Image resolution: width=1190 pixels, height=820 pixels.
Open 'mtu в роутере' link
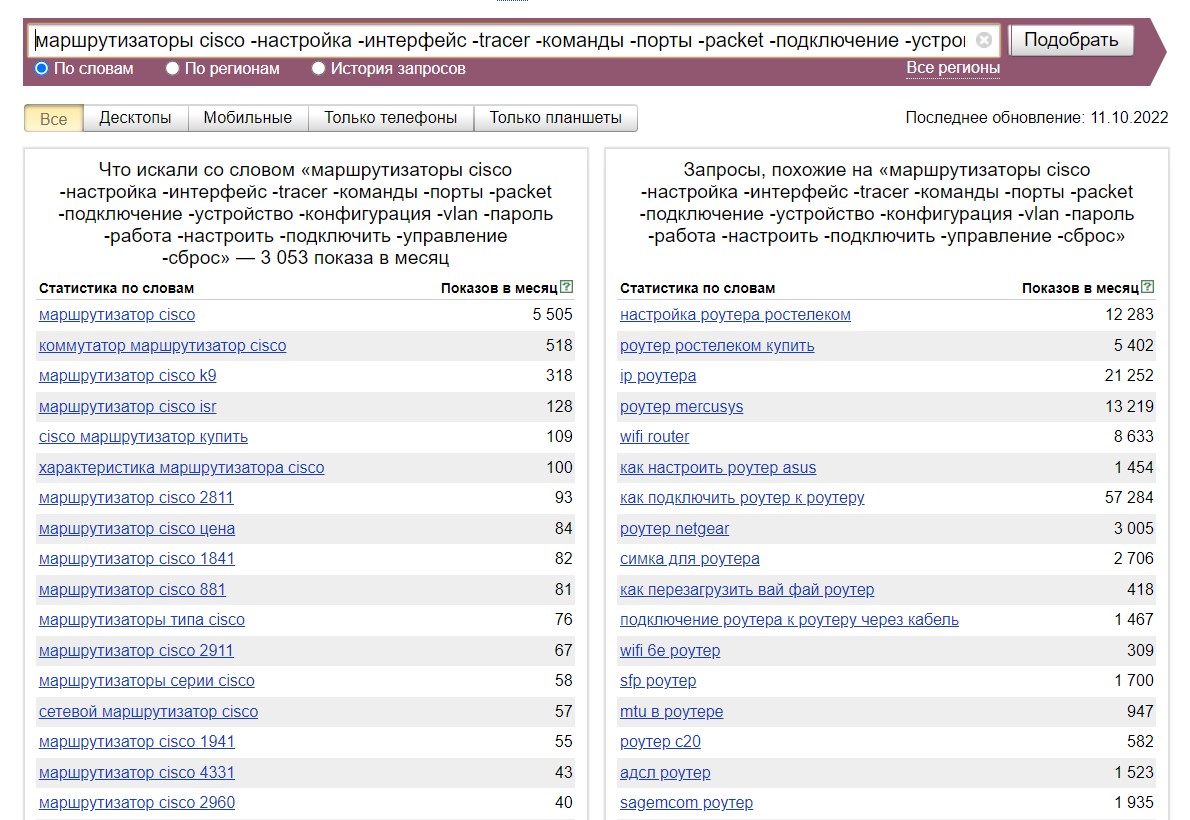[672, 711]
